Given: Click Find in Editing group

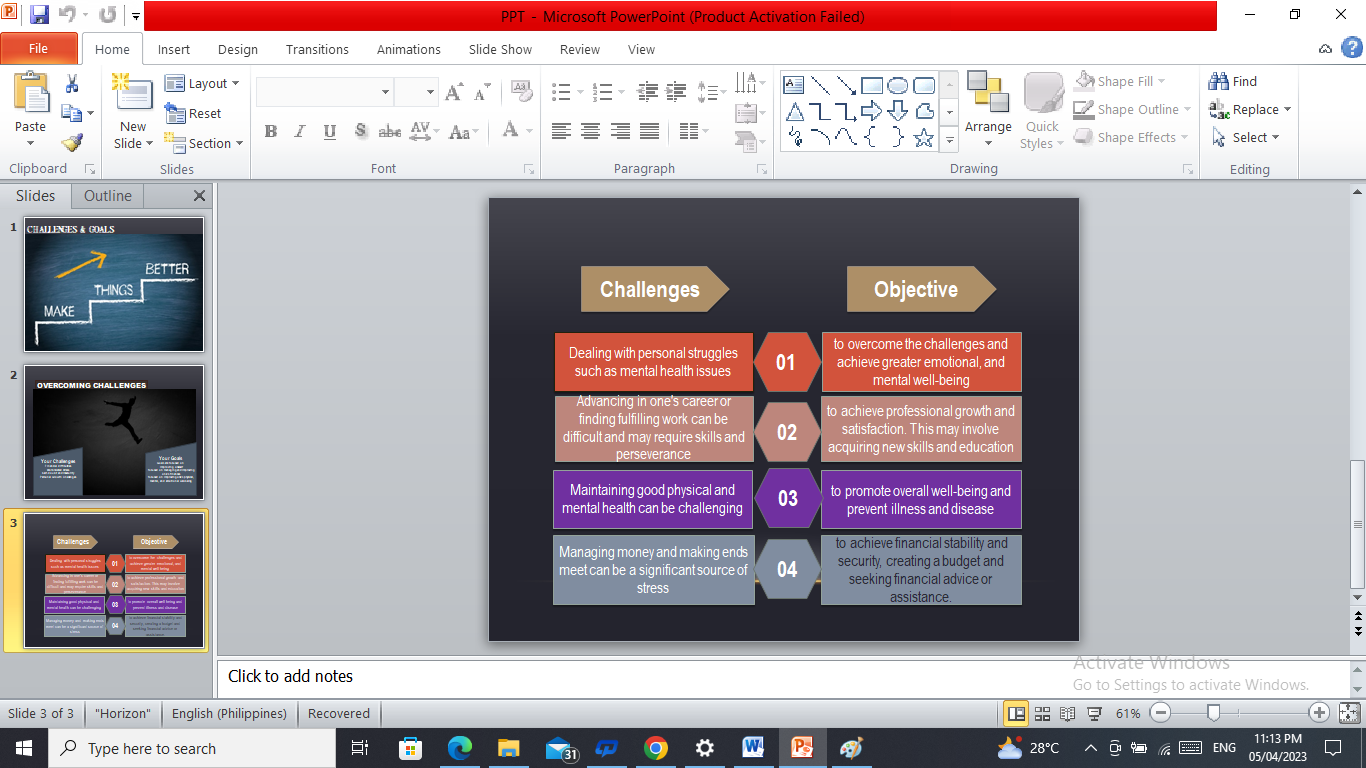Looking at the screenshot, I should [1233, 81].
